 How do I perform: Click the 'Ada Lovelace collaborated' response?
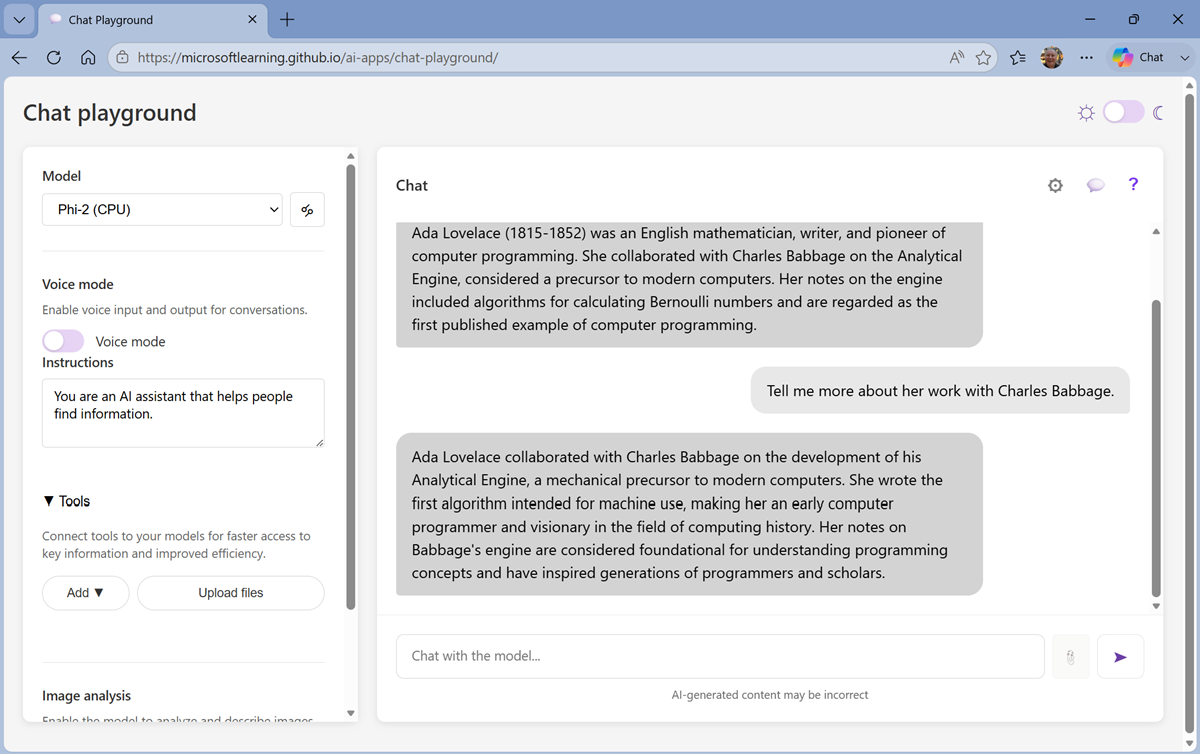click(x=689, y=515)
